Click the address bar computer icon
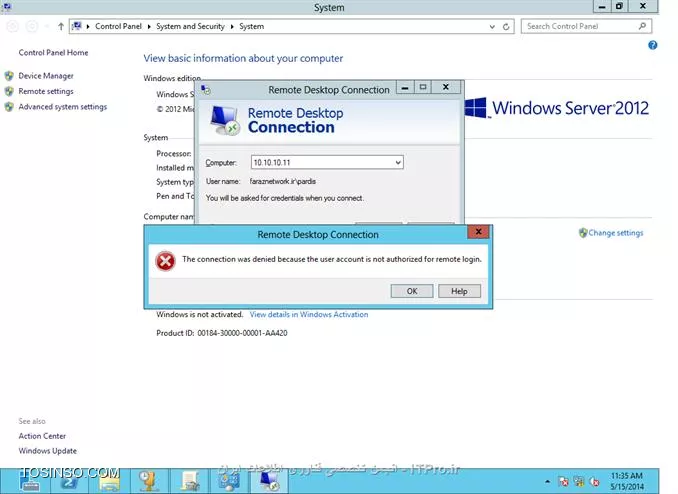 pyautogui.click(x=77, y=26)
